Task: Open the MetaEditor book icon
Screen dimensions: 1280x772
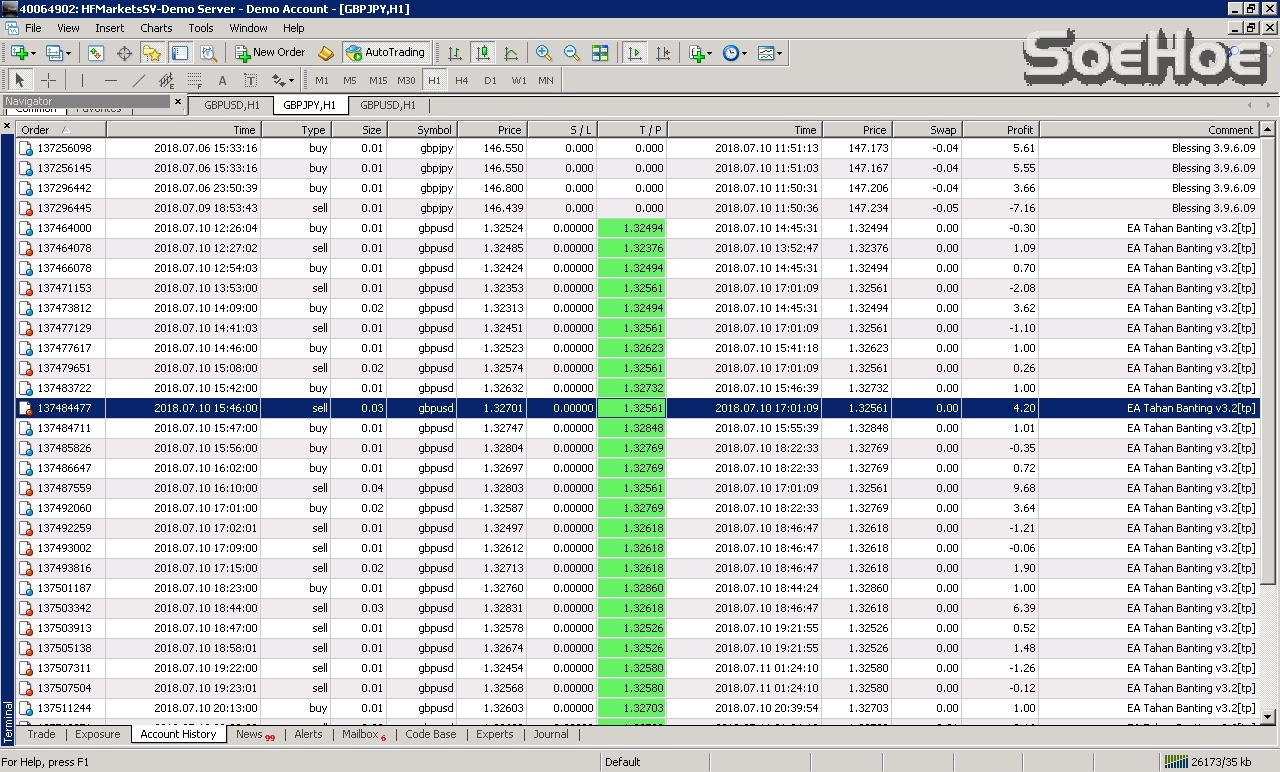Action: (326, 53)
